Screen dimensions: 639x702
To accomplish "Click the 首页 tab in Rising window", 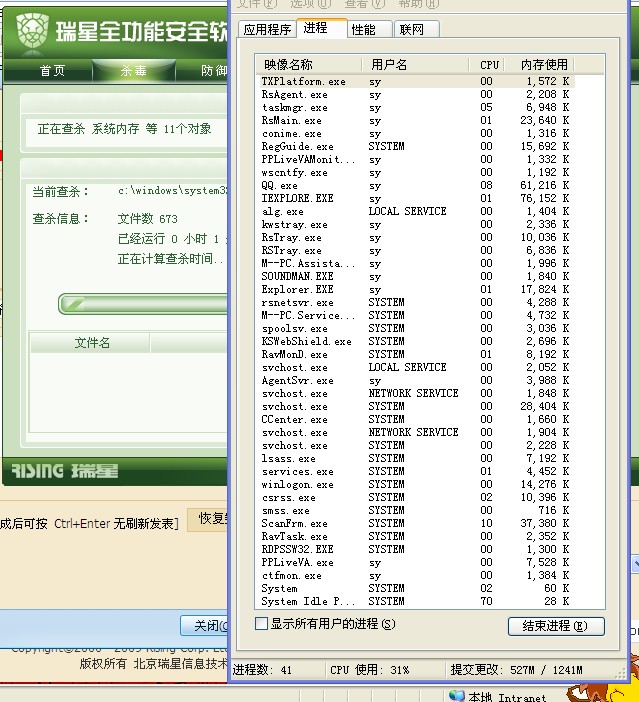I will coord(52,71).
